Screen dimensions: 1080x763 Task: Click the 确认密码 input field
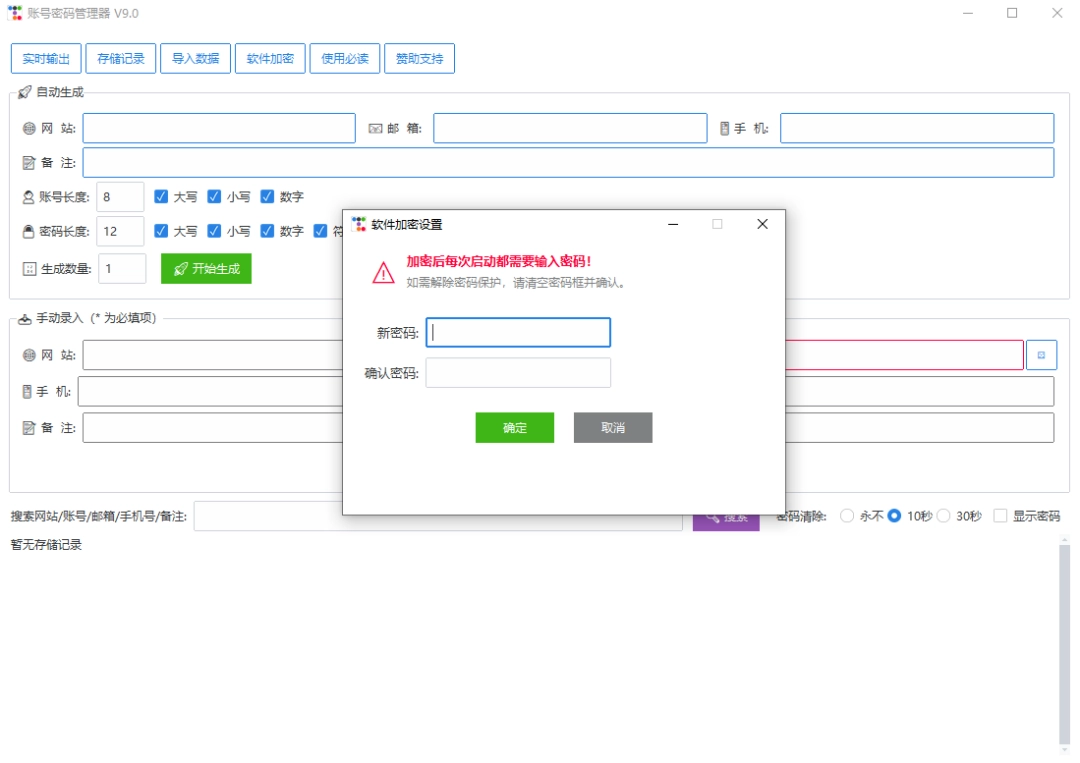[518, 373]
